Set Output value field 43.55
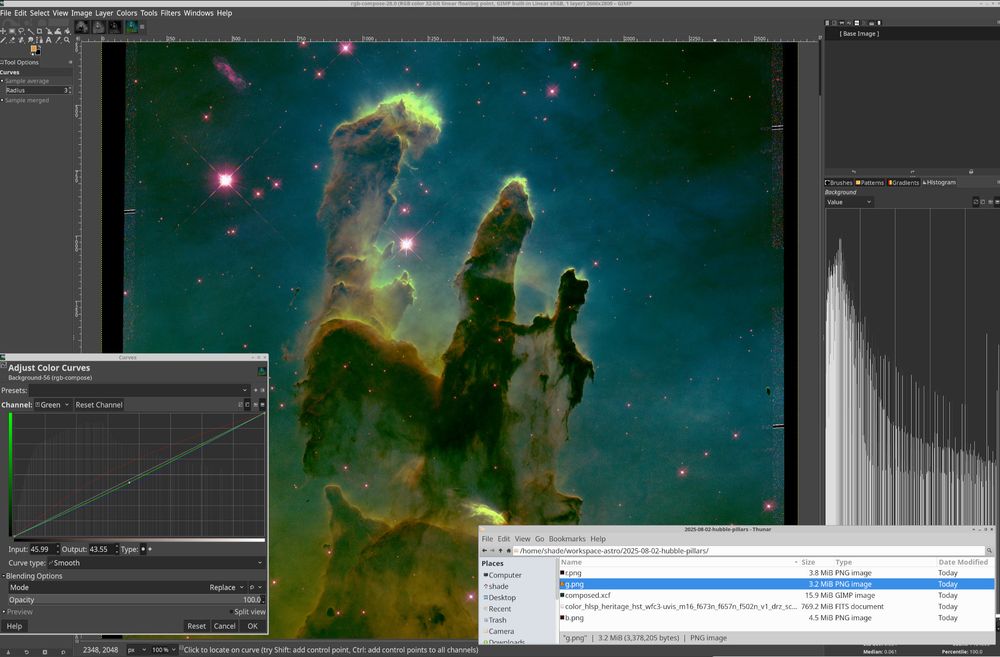 pos(103,549)
